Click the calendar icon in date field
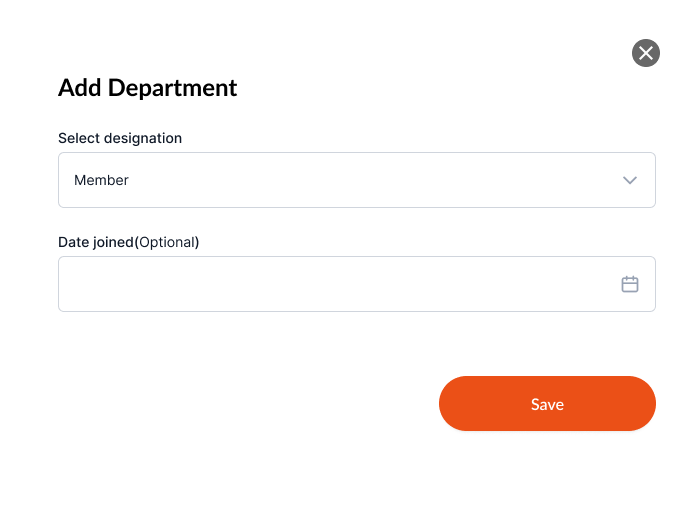Image resolution: width=696 pixels, height=514 pixels. click(x=630, y=284)
